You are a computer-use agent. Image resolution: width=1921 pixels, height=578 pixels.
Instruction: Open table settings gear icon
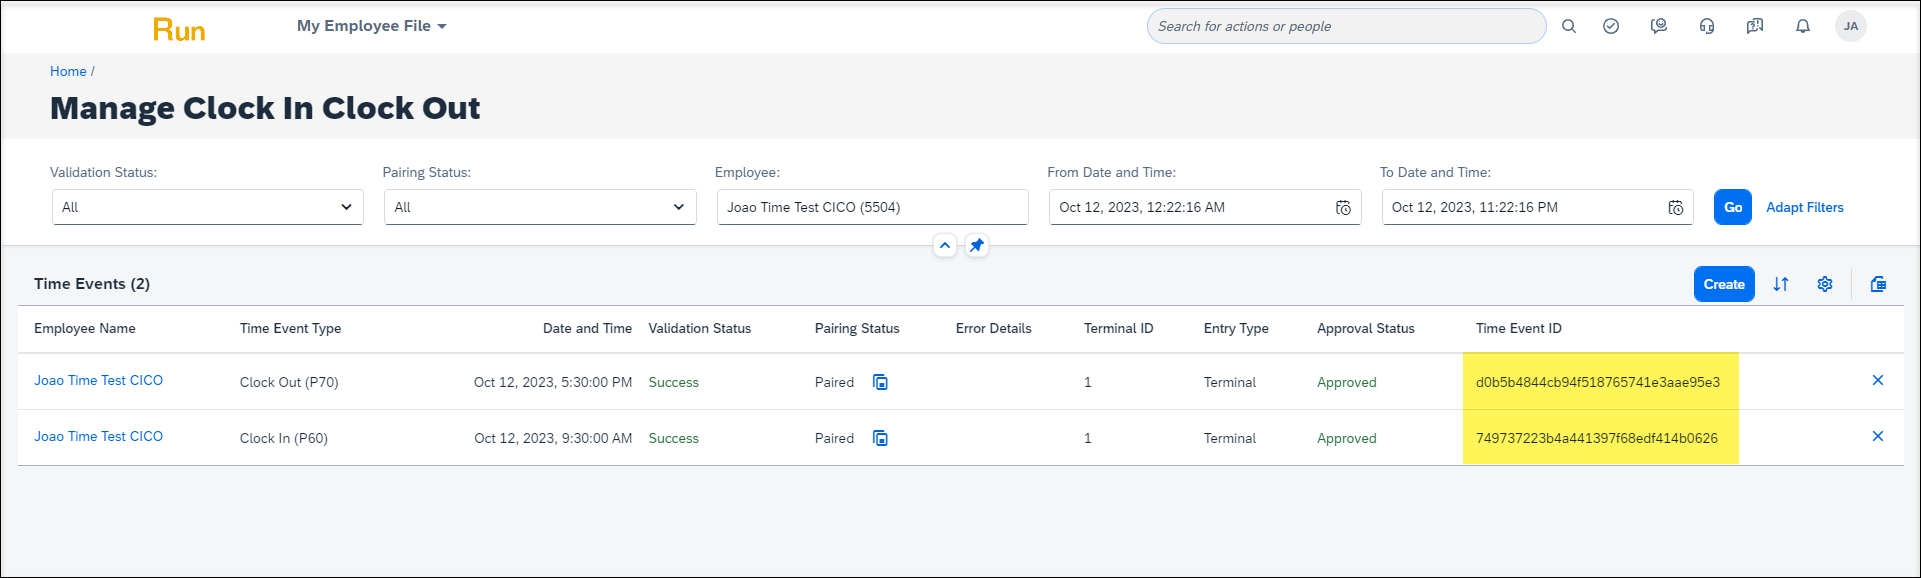[x=1825, y=284]
